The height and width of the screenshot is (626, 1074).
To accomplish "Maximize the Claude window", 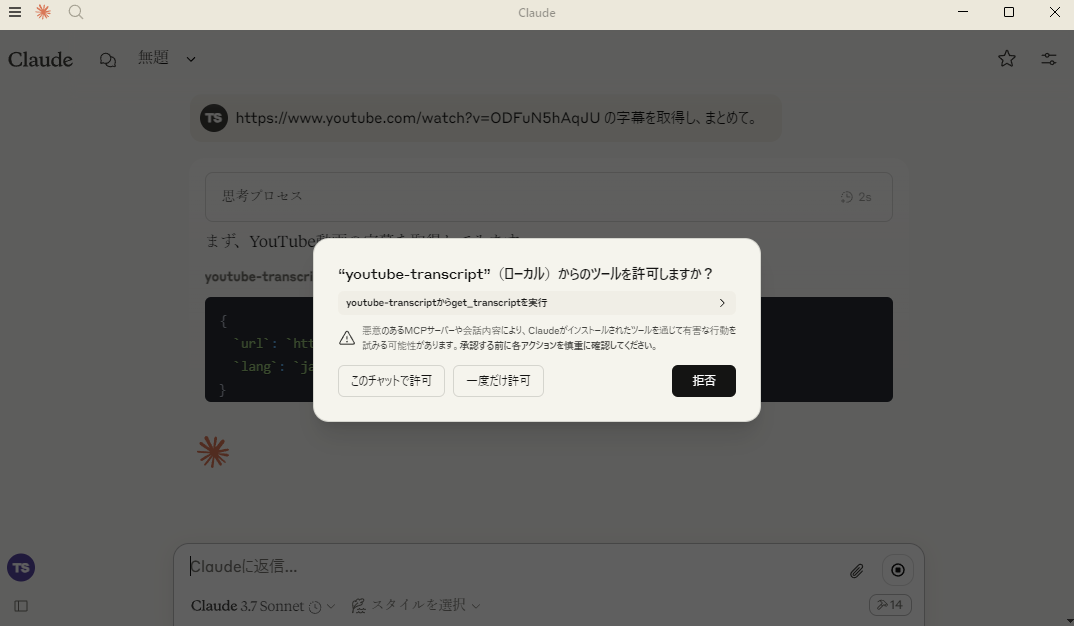I will [x=1008, y=12].
